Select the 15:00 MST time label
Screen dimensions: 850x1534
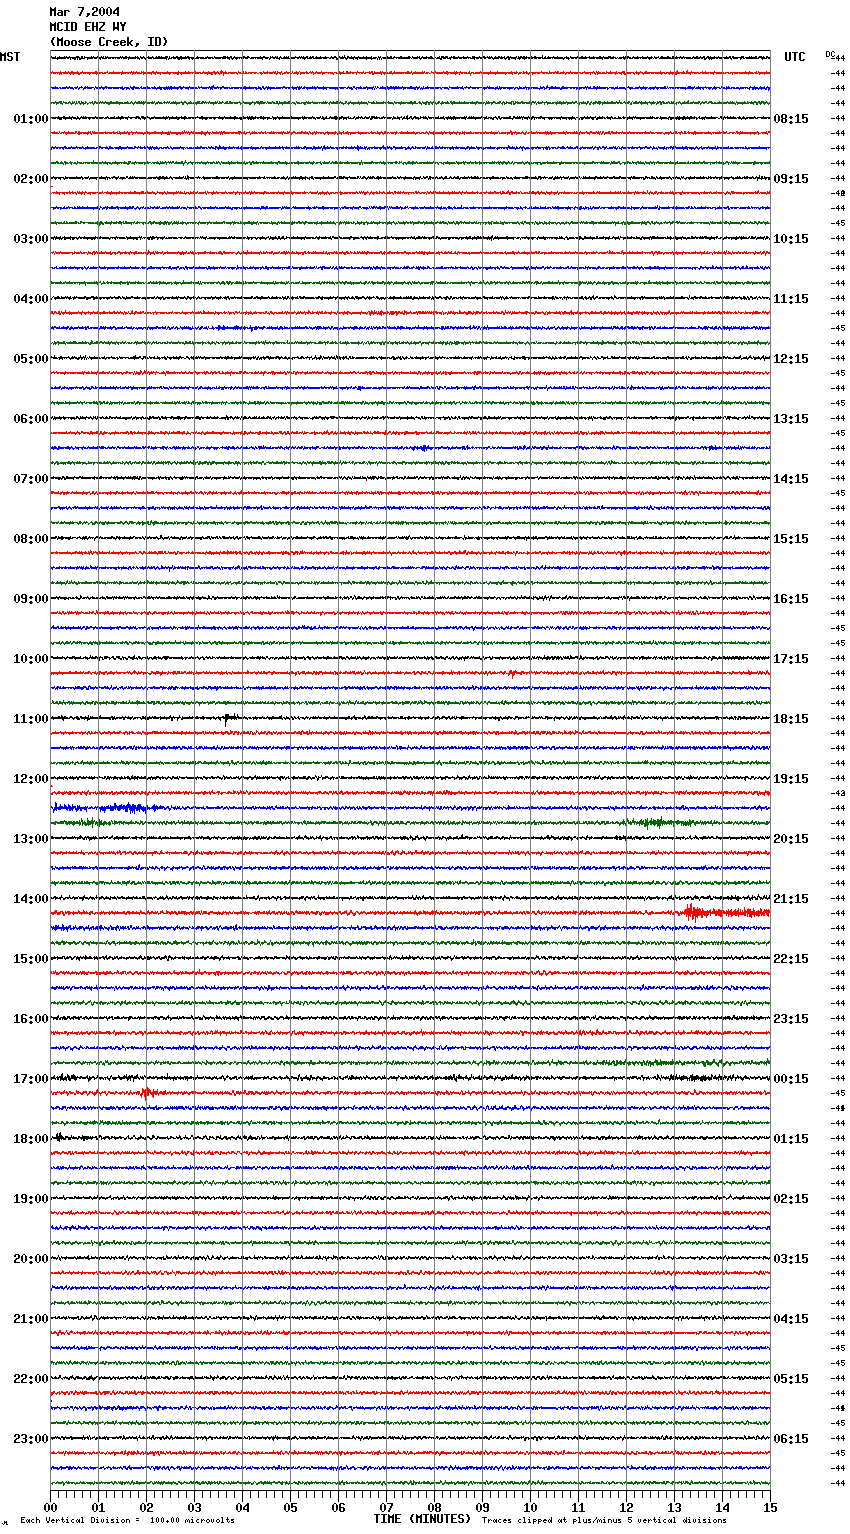(31, 959)
